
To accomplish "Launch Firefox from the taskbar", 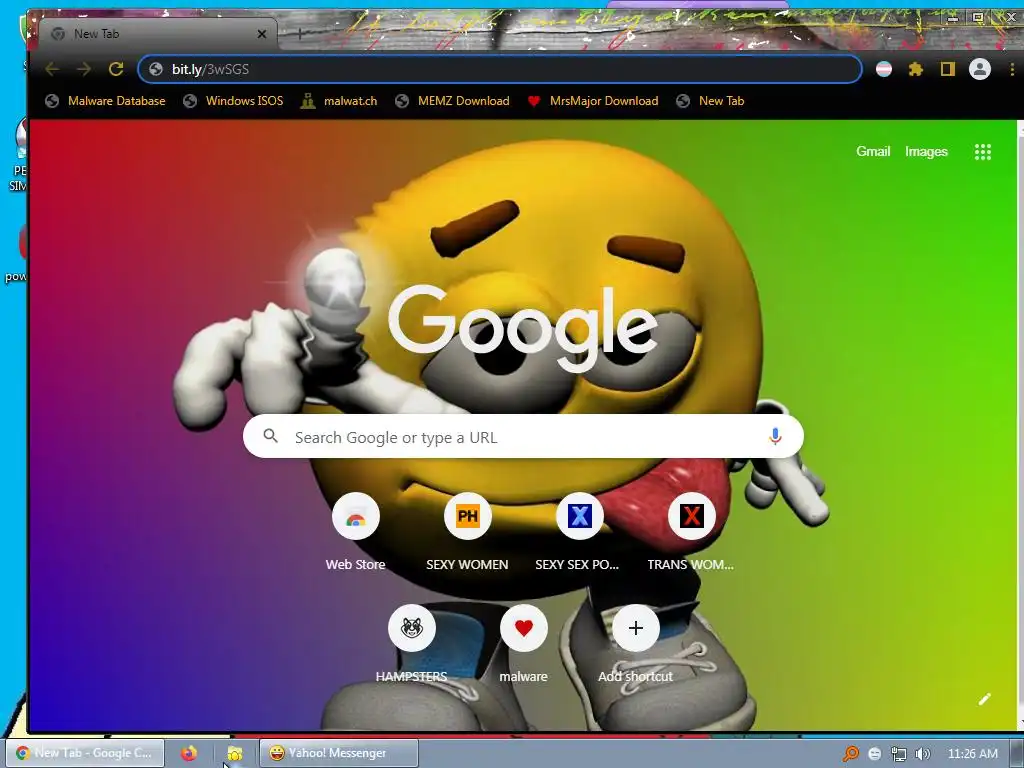I will (189, 753).
